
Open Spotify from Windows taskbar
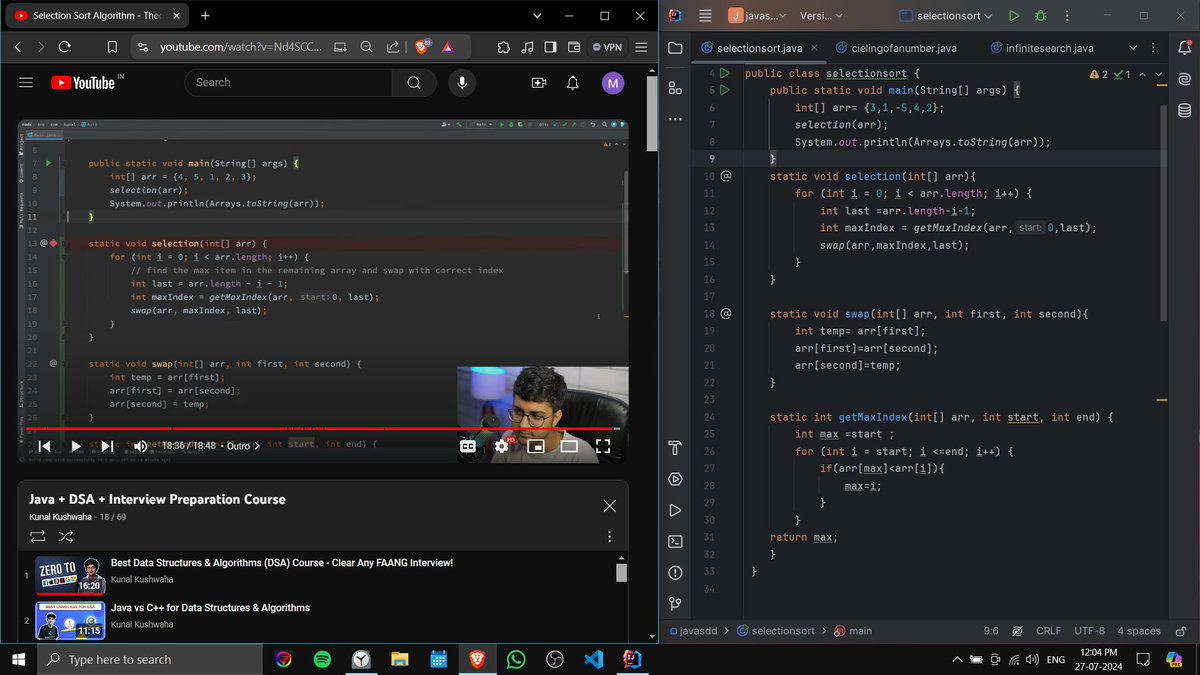[x=322, y=659]
